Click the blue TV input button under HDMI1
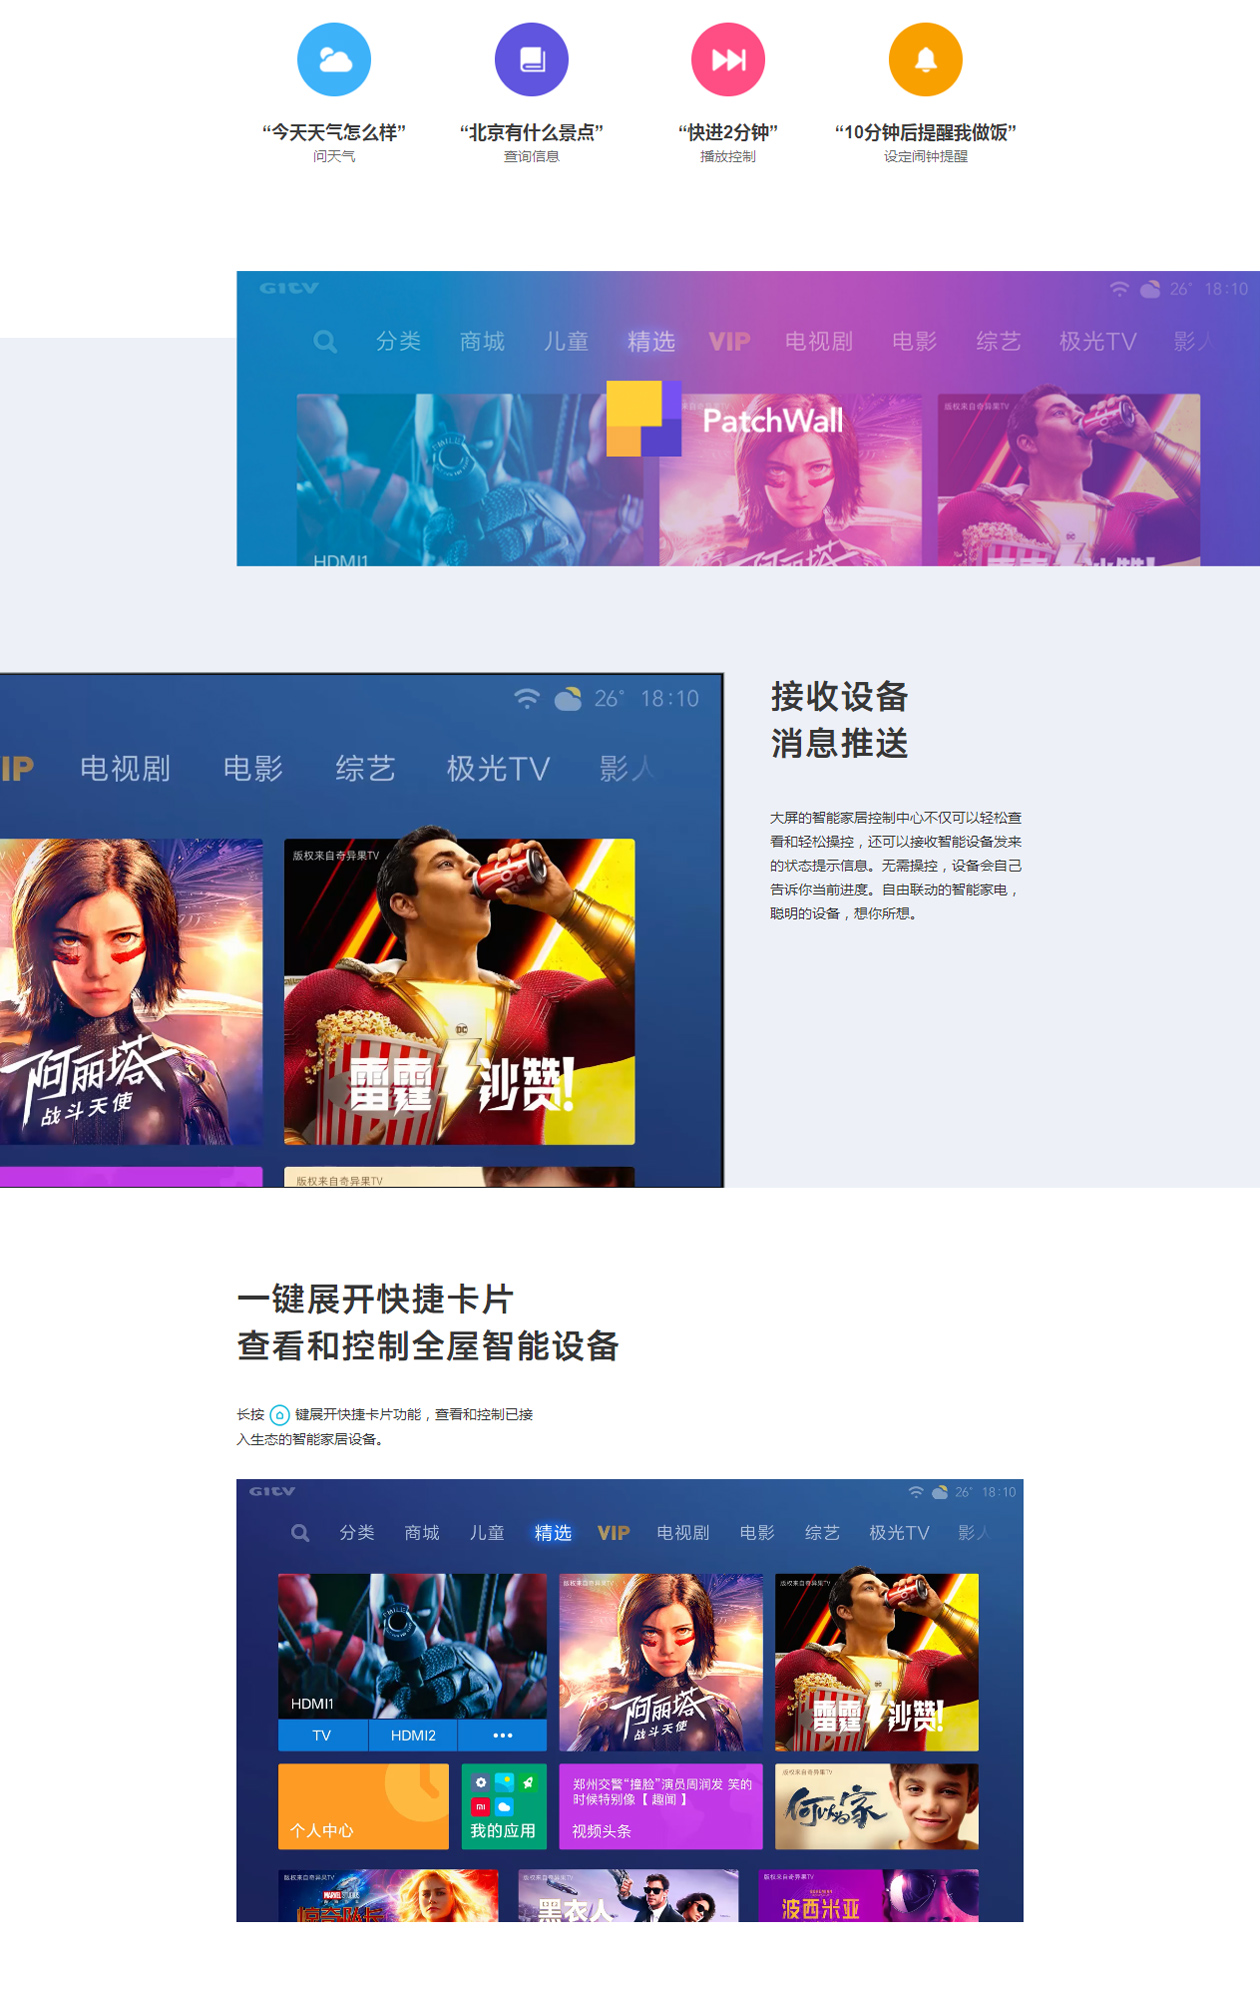Image resolution: width=1260 pixels, height=1998 pixels. point(322,1735)
